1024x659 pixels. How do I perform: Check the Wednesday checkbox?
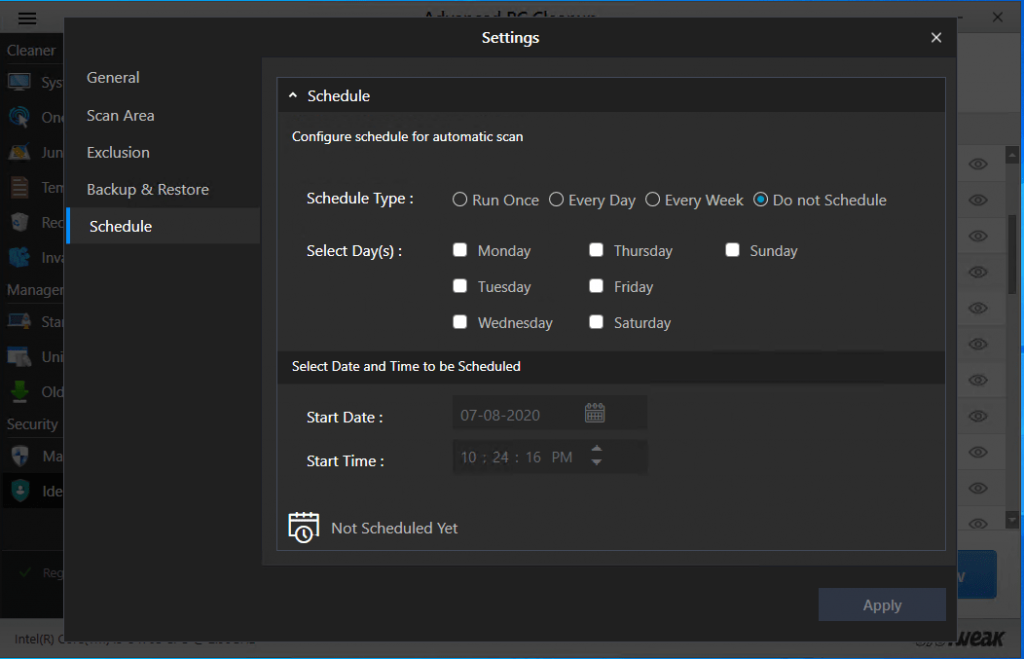pyautogui.click(x=460, y=322)
